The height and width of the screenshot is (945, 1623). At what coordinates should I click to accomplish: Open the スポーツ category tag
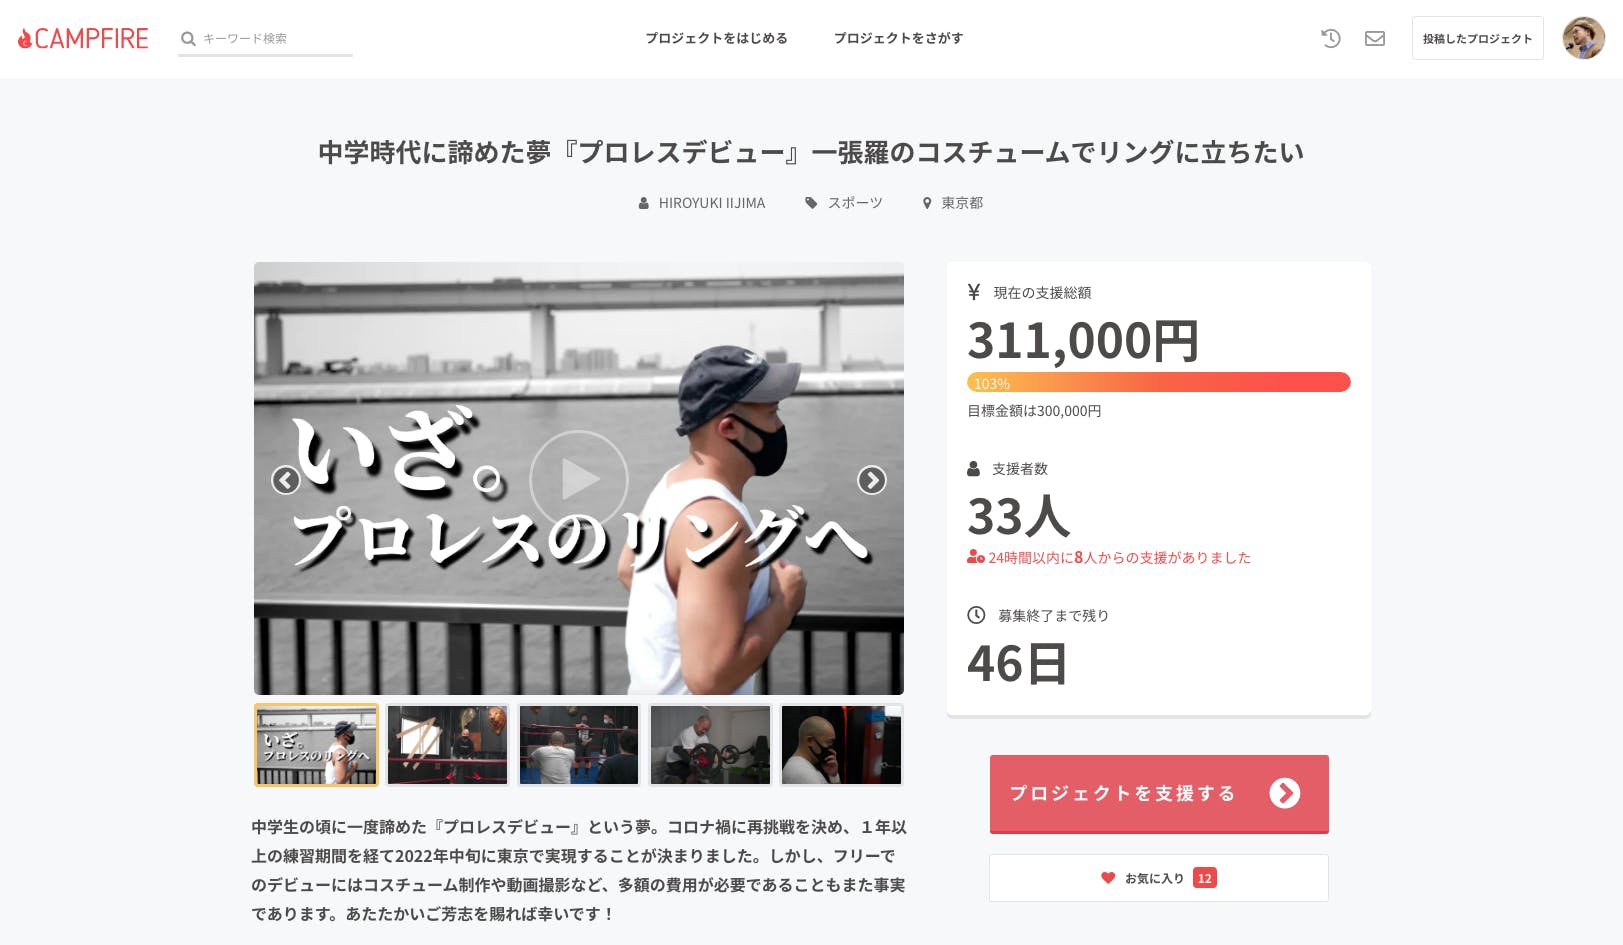pyautogui.click(x=844, y=203)
